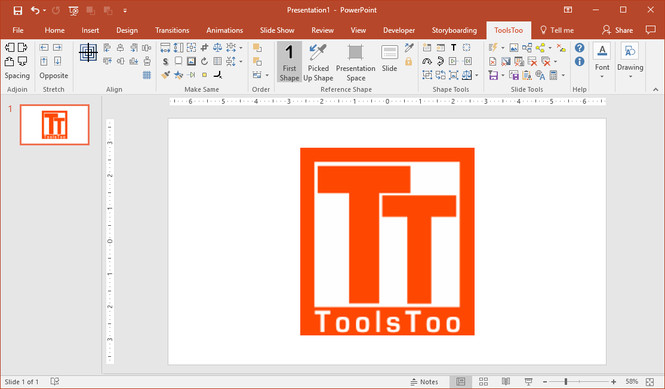The width and height of the screenshot is (665, 389).
Task: Click the Opposite button in Stretch group
Action: (54, 76)
